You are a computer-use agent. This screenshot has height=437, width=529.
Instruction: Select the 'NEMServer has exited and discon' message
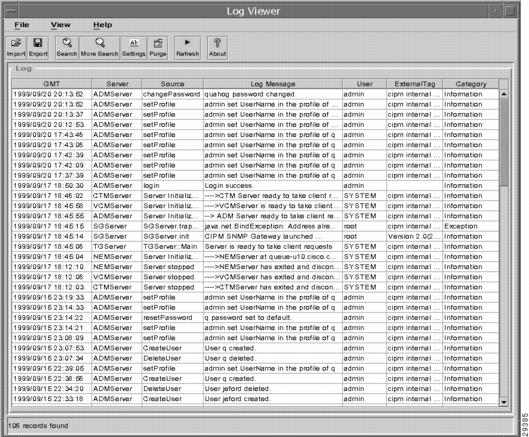point(273,267)
